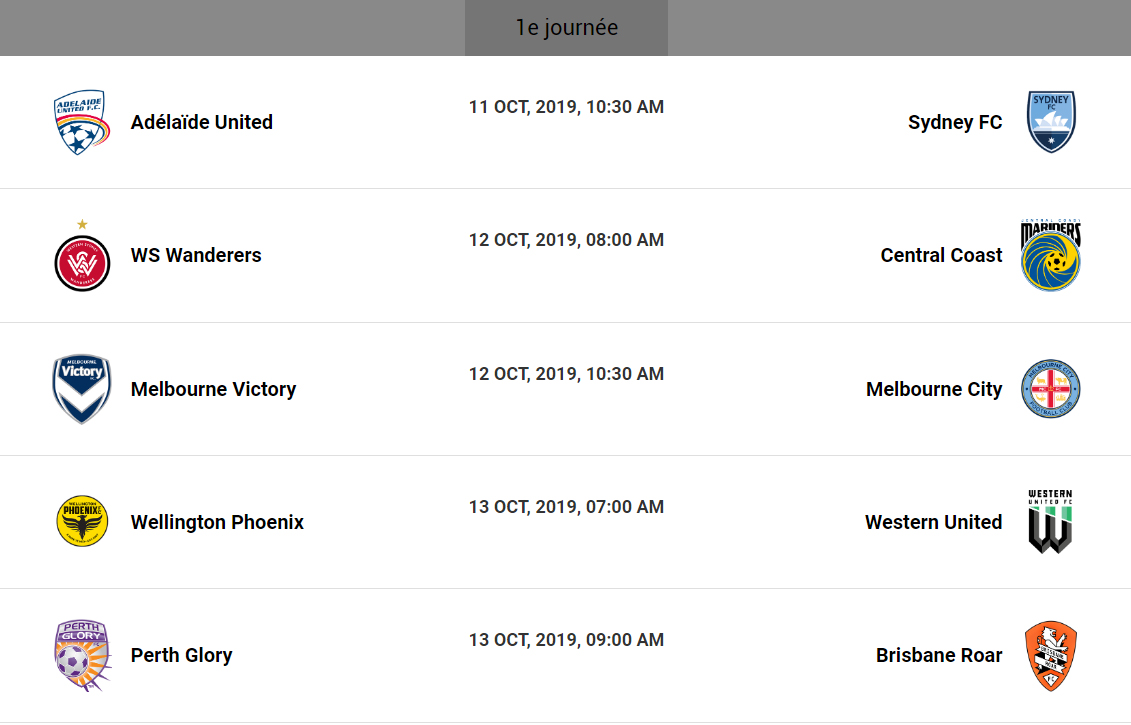Click the Western United logo
Viewport: 1131px width, 725px height.
click(x=1051, y=521)
